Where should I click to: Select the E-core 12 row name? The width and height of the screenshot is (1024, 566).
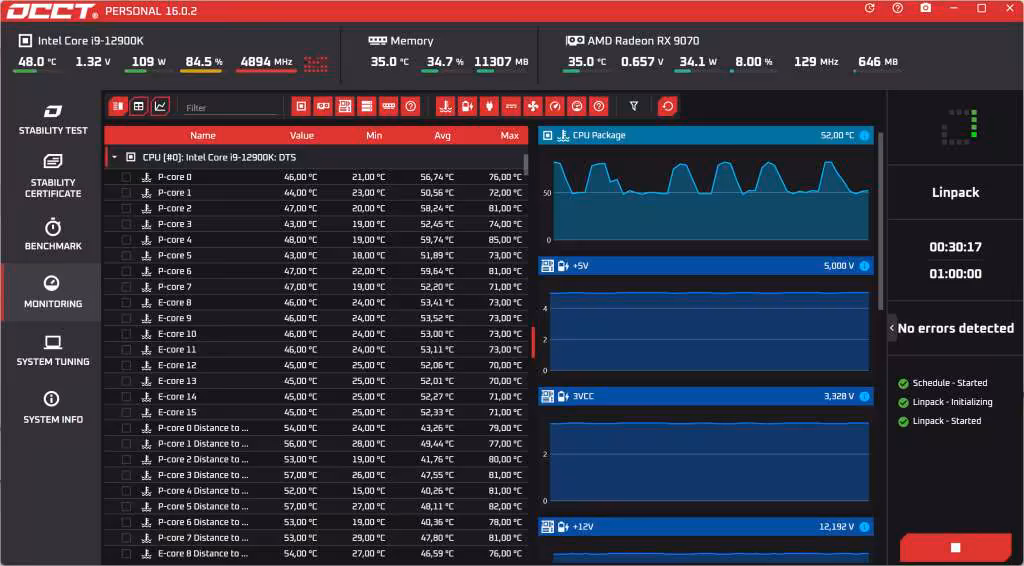[x=177, y=365]
